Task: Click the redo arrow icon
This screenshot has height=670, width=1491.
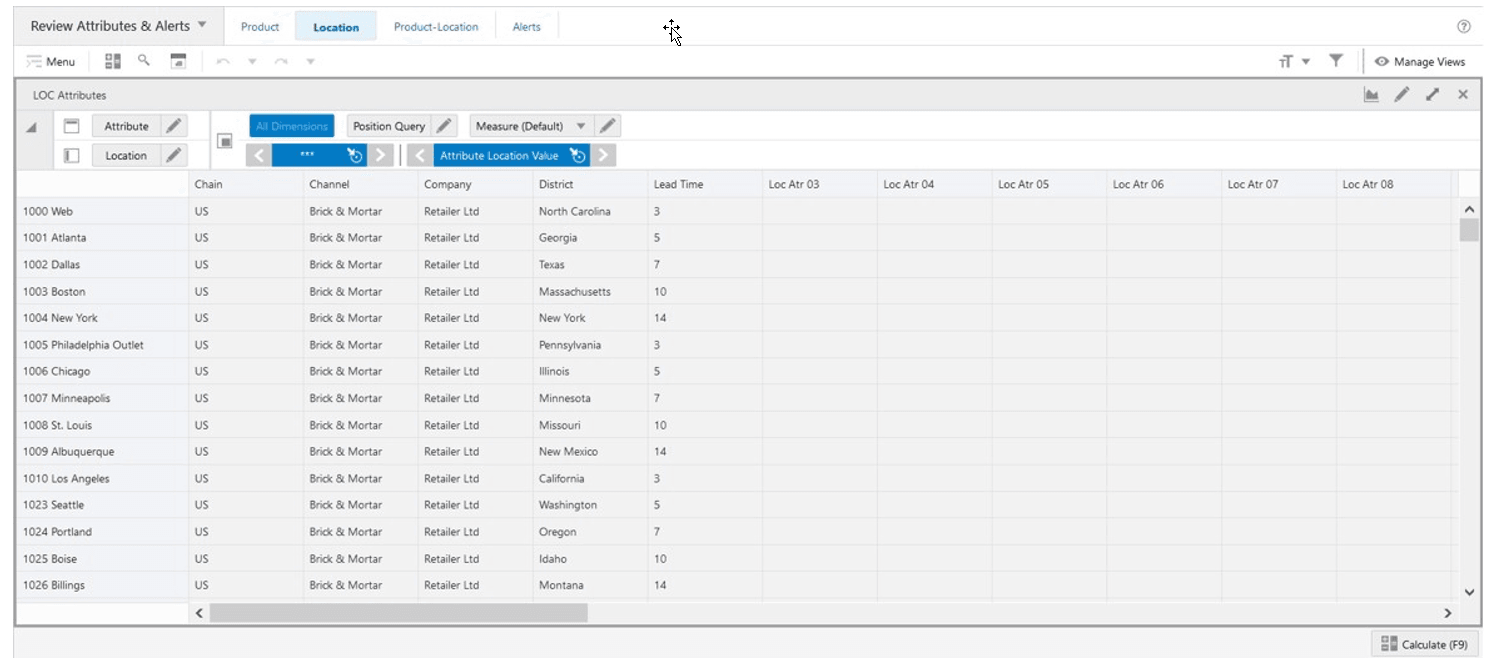Action: click(x=282, y=61)
